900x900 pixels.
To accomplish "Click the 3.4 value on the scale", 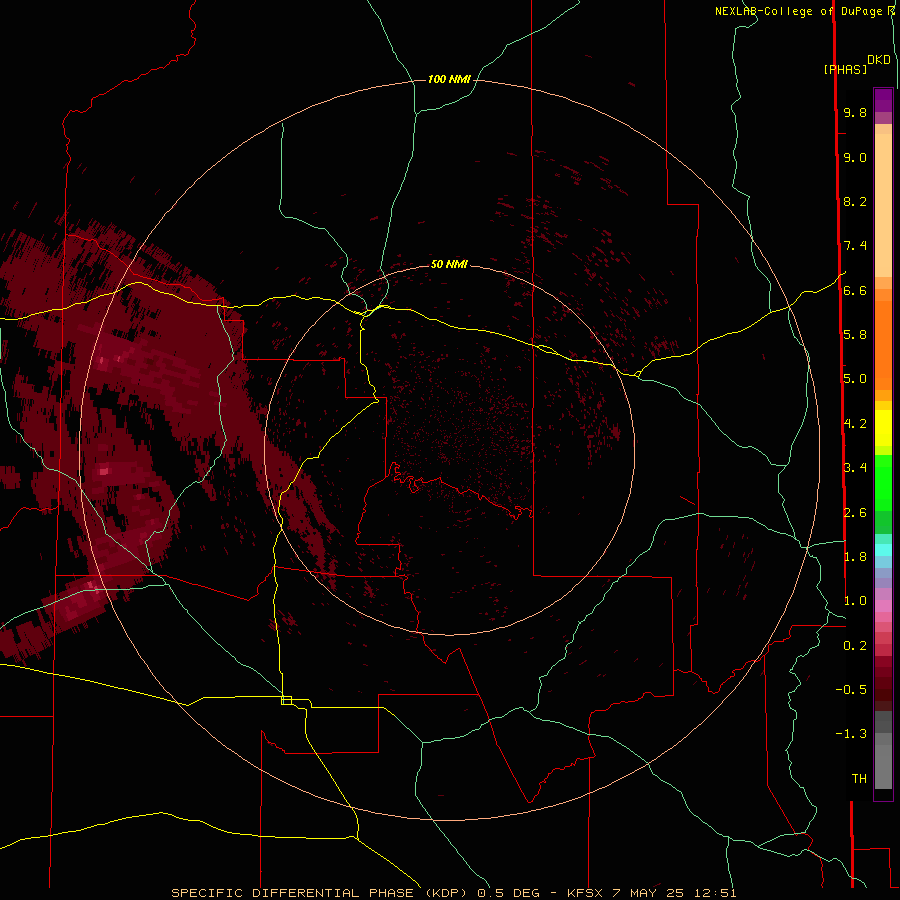I will coord(855,467).
